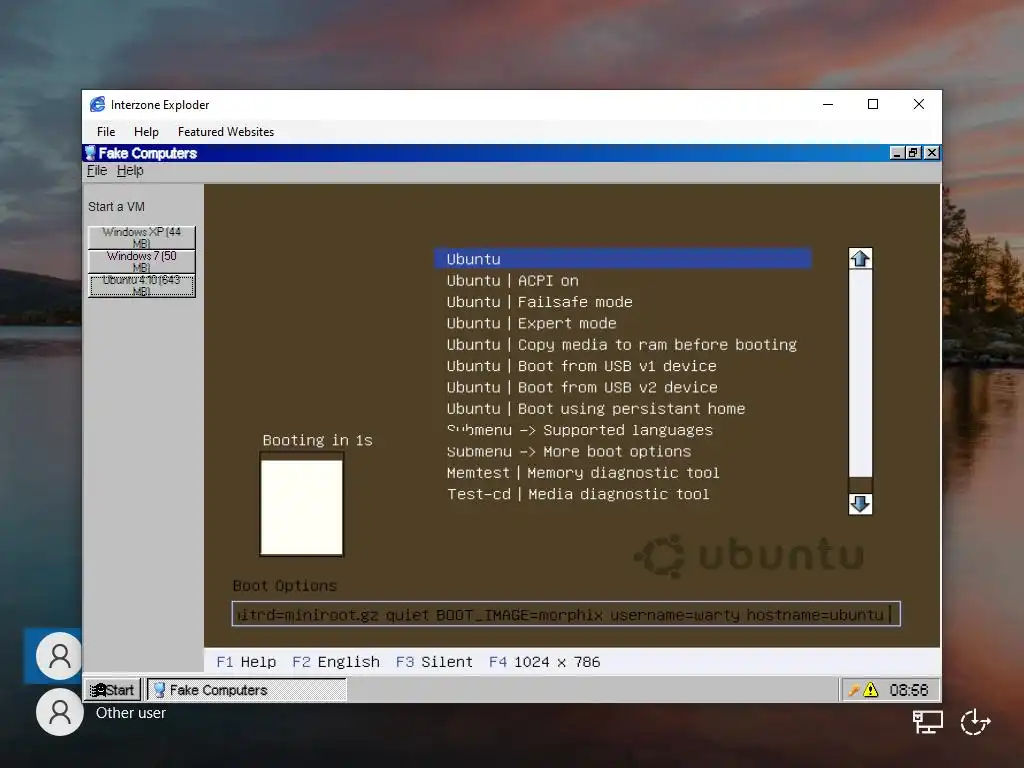This screenshot has height=768, width=1024.
Task: Click the Fake Computers window title icon
Action: [90, 153]
